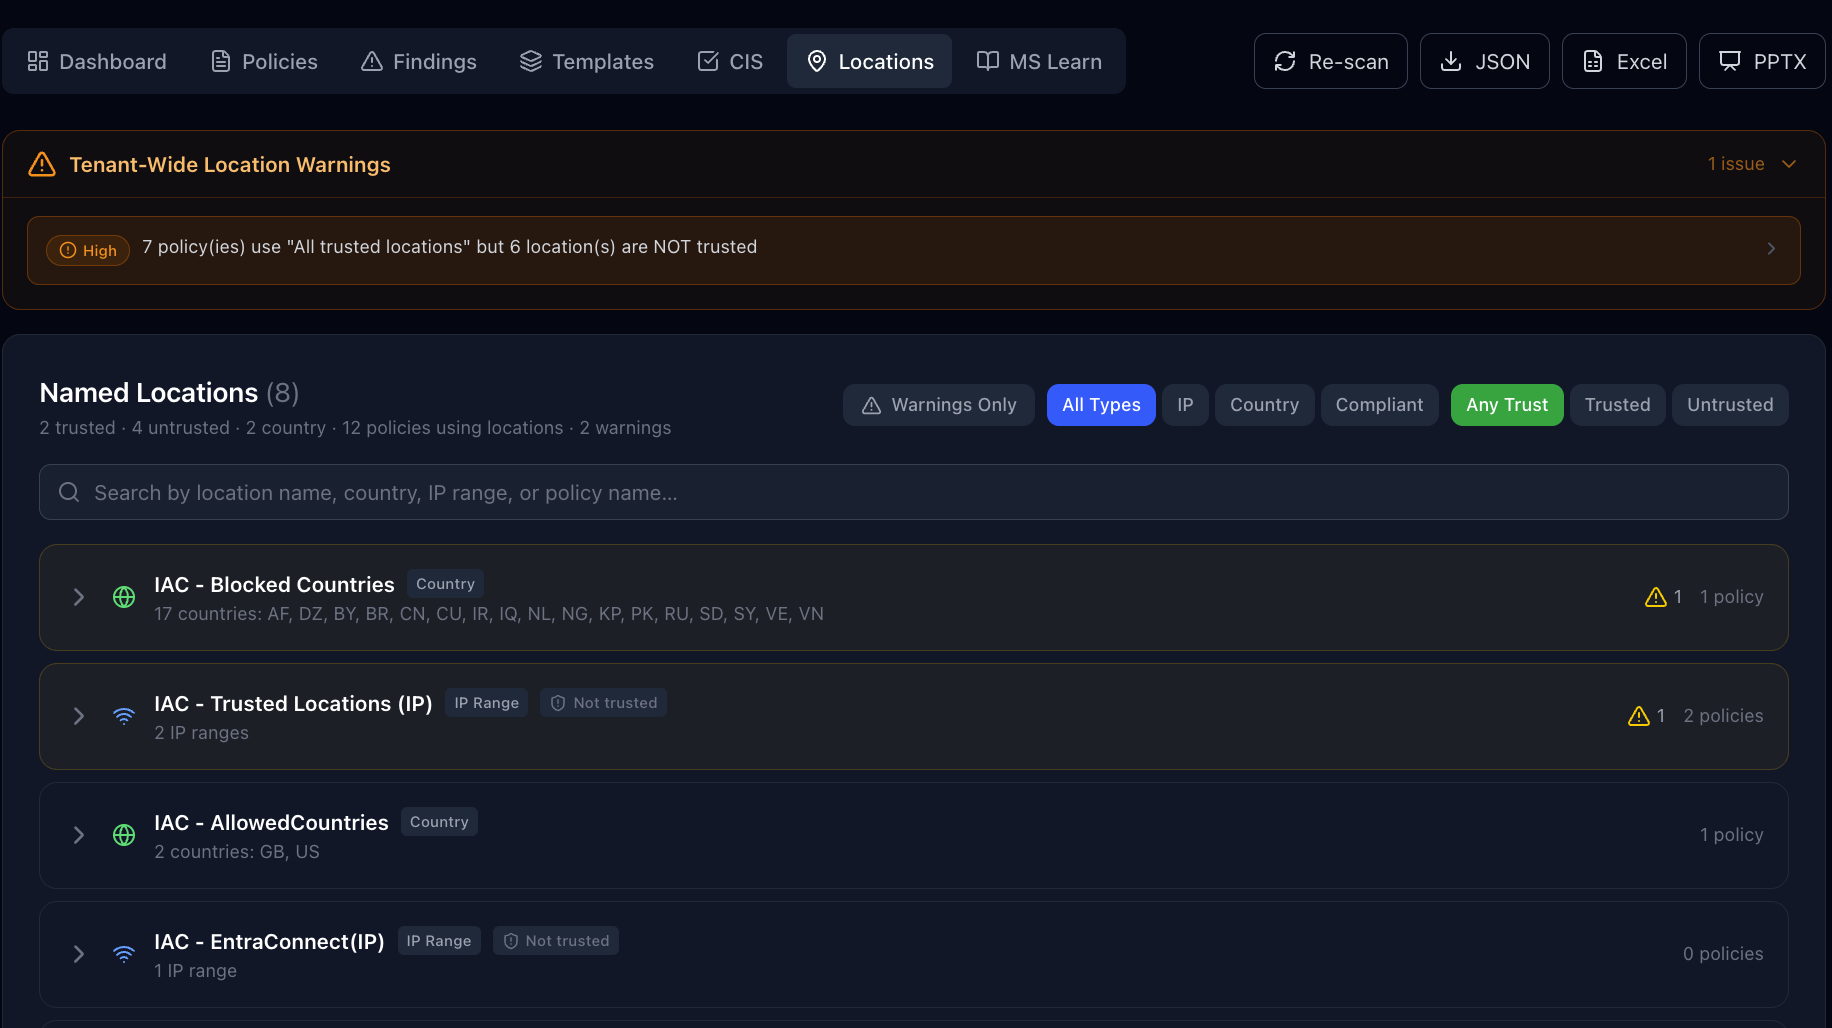Collapse the Tenant-Wide Location Warnings chevron
The height and width of the screenshot is (1028, 1832).
point(1789,164)
